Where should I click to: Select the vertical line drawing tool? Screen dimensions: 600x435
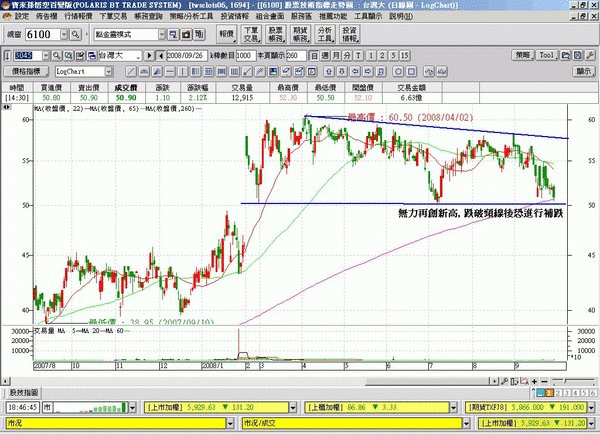click(x=183, y=72)
